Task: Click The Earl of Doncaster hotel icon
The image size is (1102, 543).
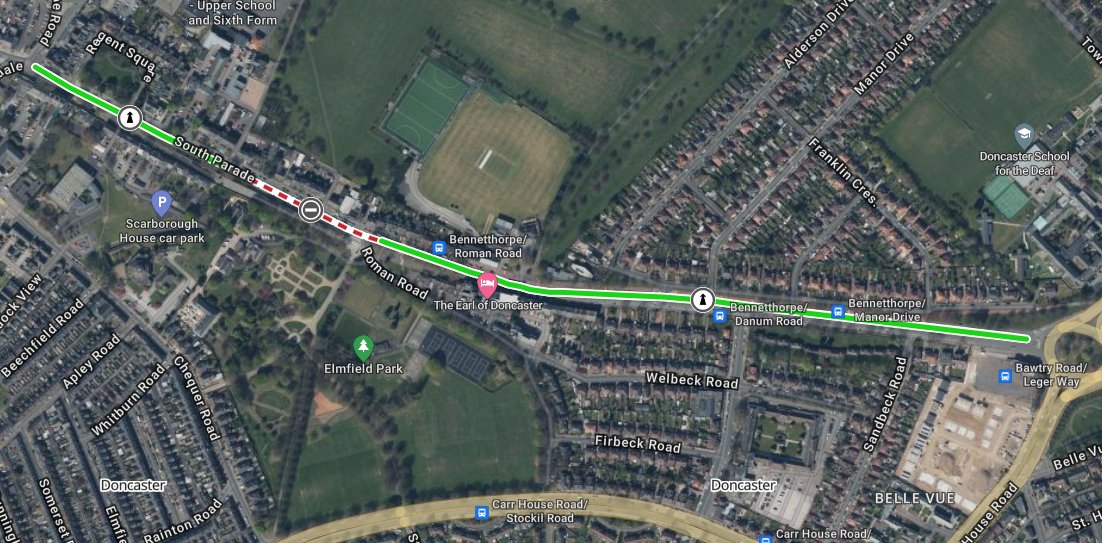Action: pos(487,284)
